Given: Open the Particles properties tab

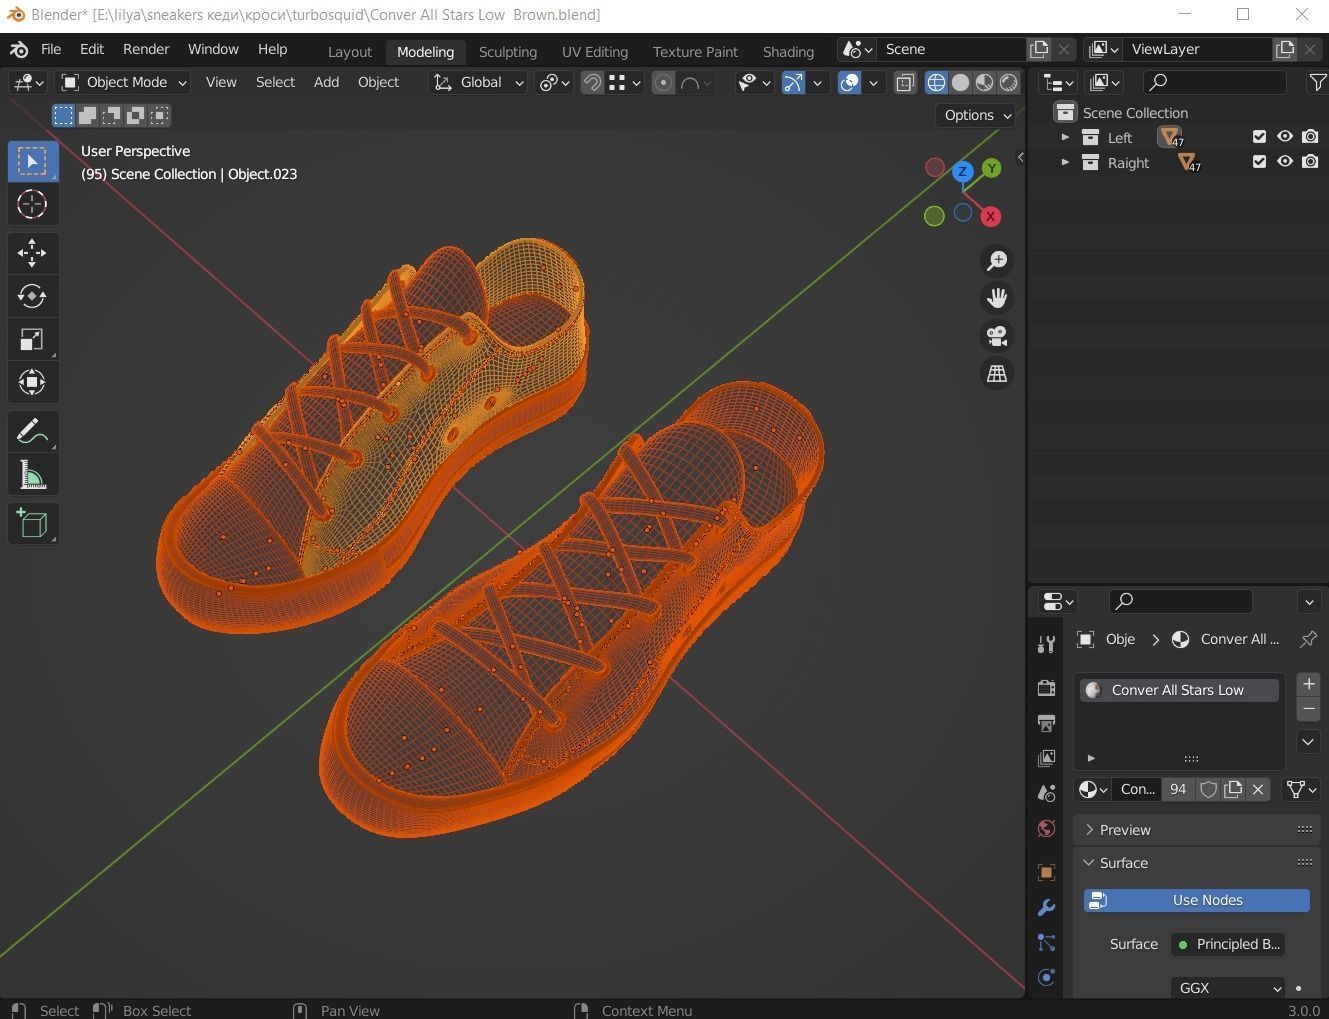Looking at the screenshot, I should point(1046,942).
